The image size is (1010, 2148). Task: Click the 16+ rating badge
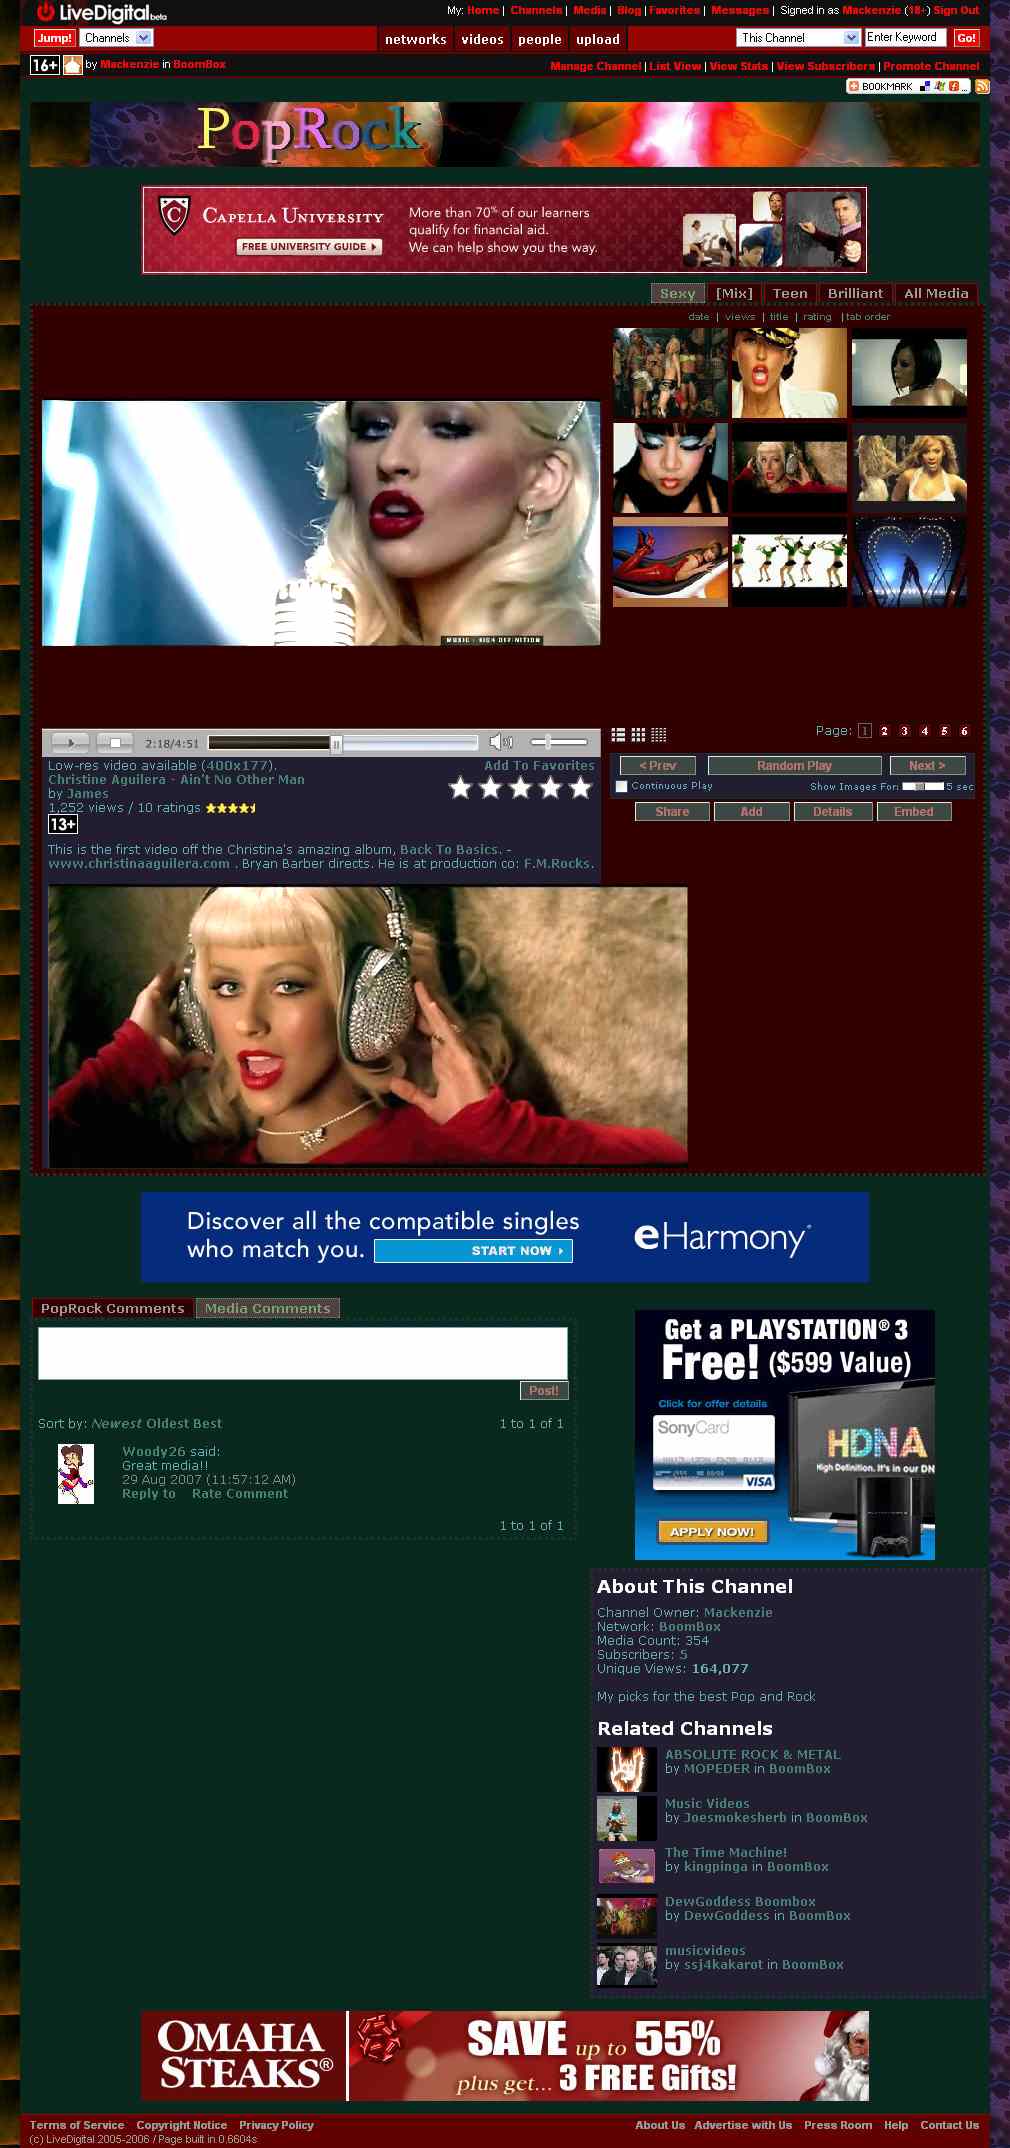coord(45,65)
